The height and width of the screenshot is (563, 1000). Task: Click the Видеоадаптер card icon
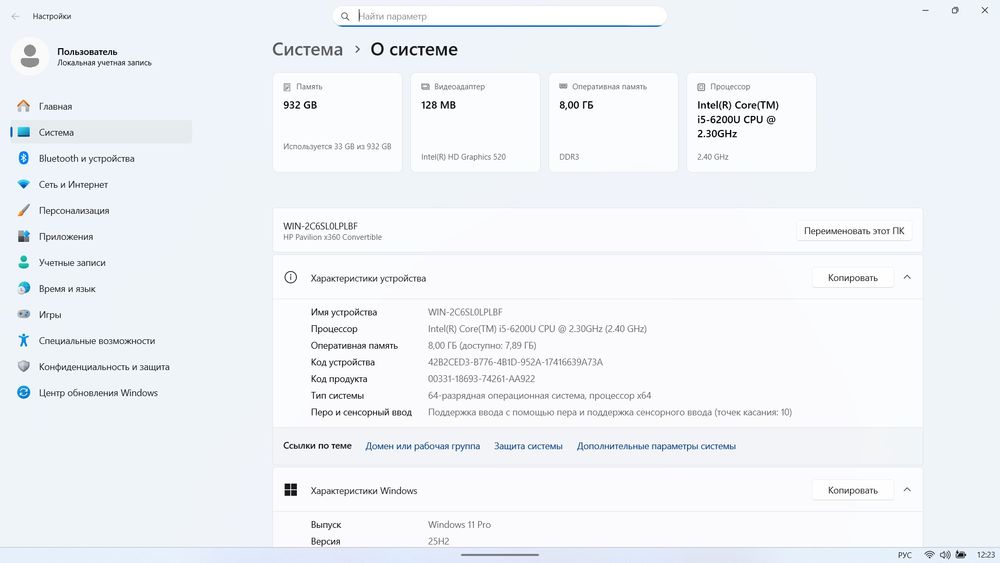pyautogui.click(x=425, y=87)
